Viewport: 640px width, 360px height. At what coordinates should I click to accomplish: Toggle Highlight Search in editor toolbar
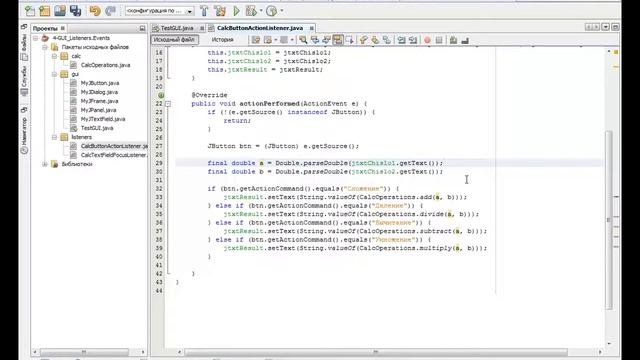pyautogui.click(x=338, y=40)
